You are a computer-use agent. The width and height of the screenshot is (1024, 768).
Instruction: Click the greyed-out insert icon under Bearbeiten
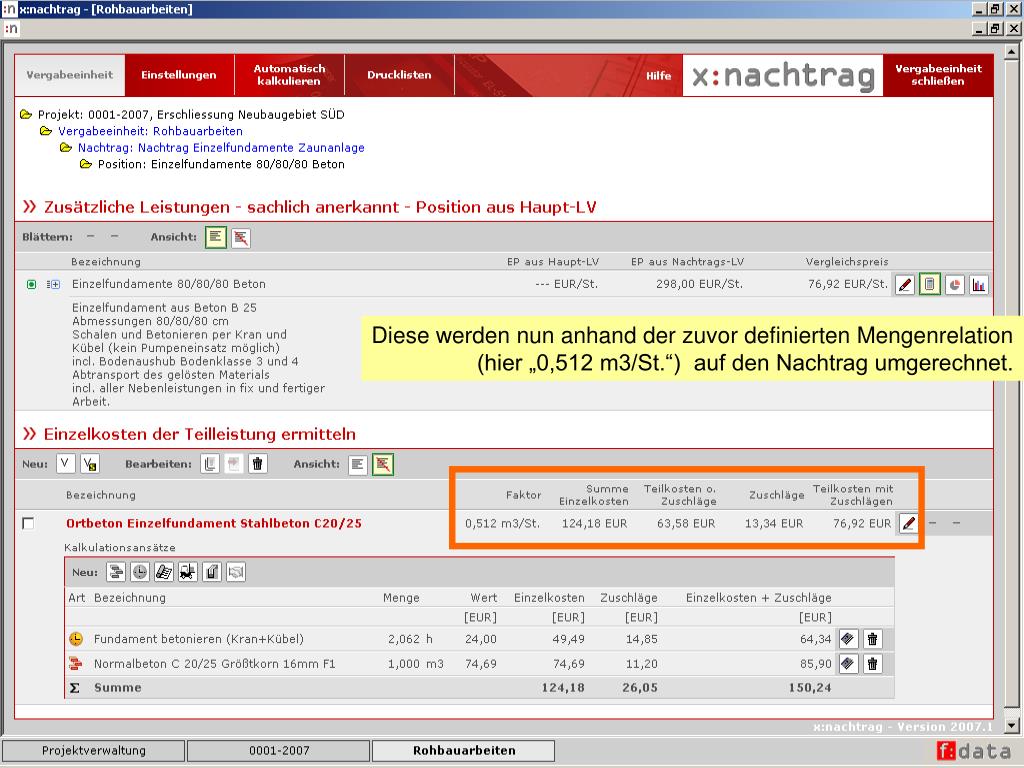[x=234, y=464]
